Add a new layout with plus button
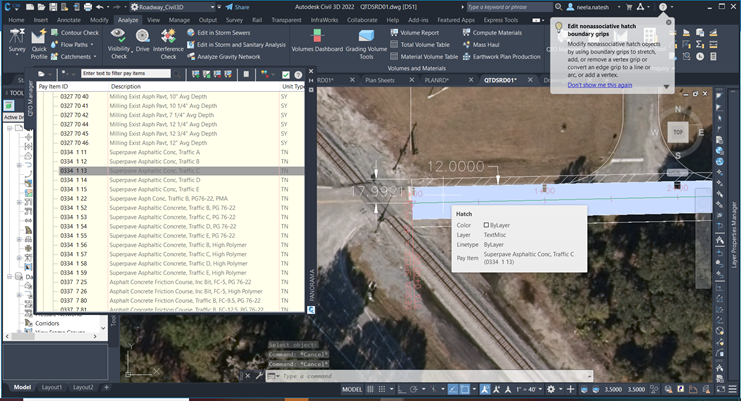 [106, 387]
